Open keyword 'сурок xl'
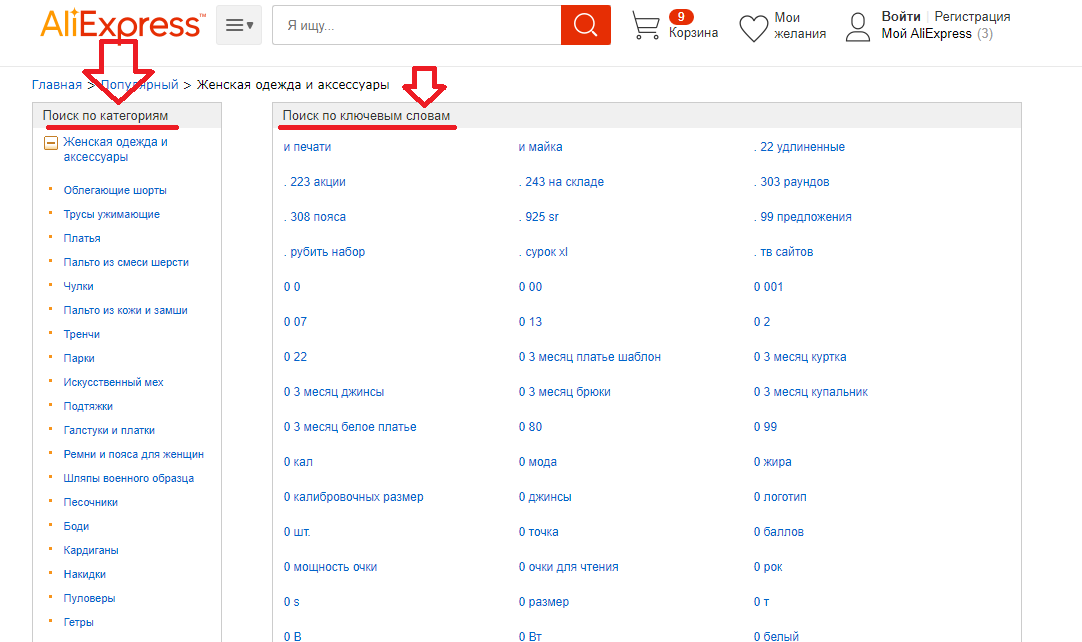Screen dimensions: 1082x642 (x=543, y=252)
